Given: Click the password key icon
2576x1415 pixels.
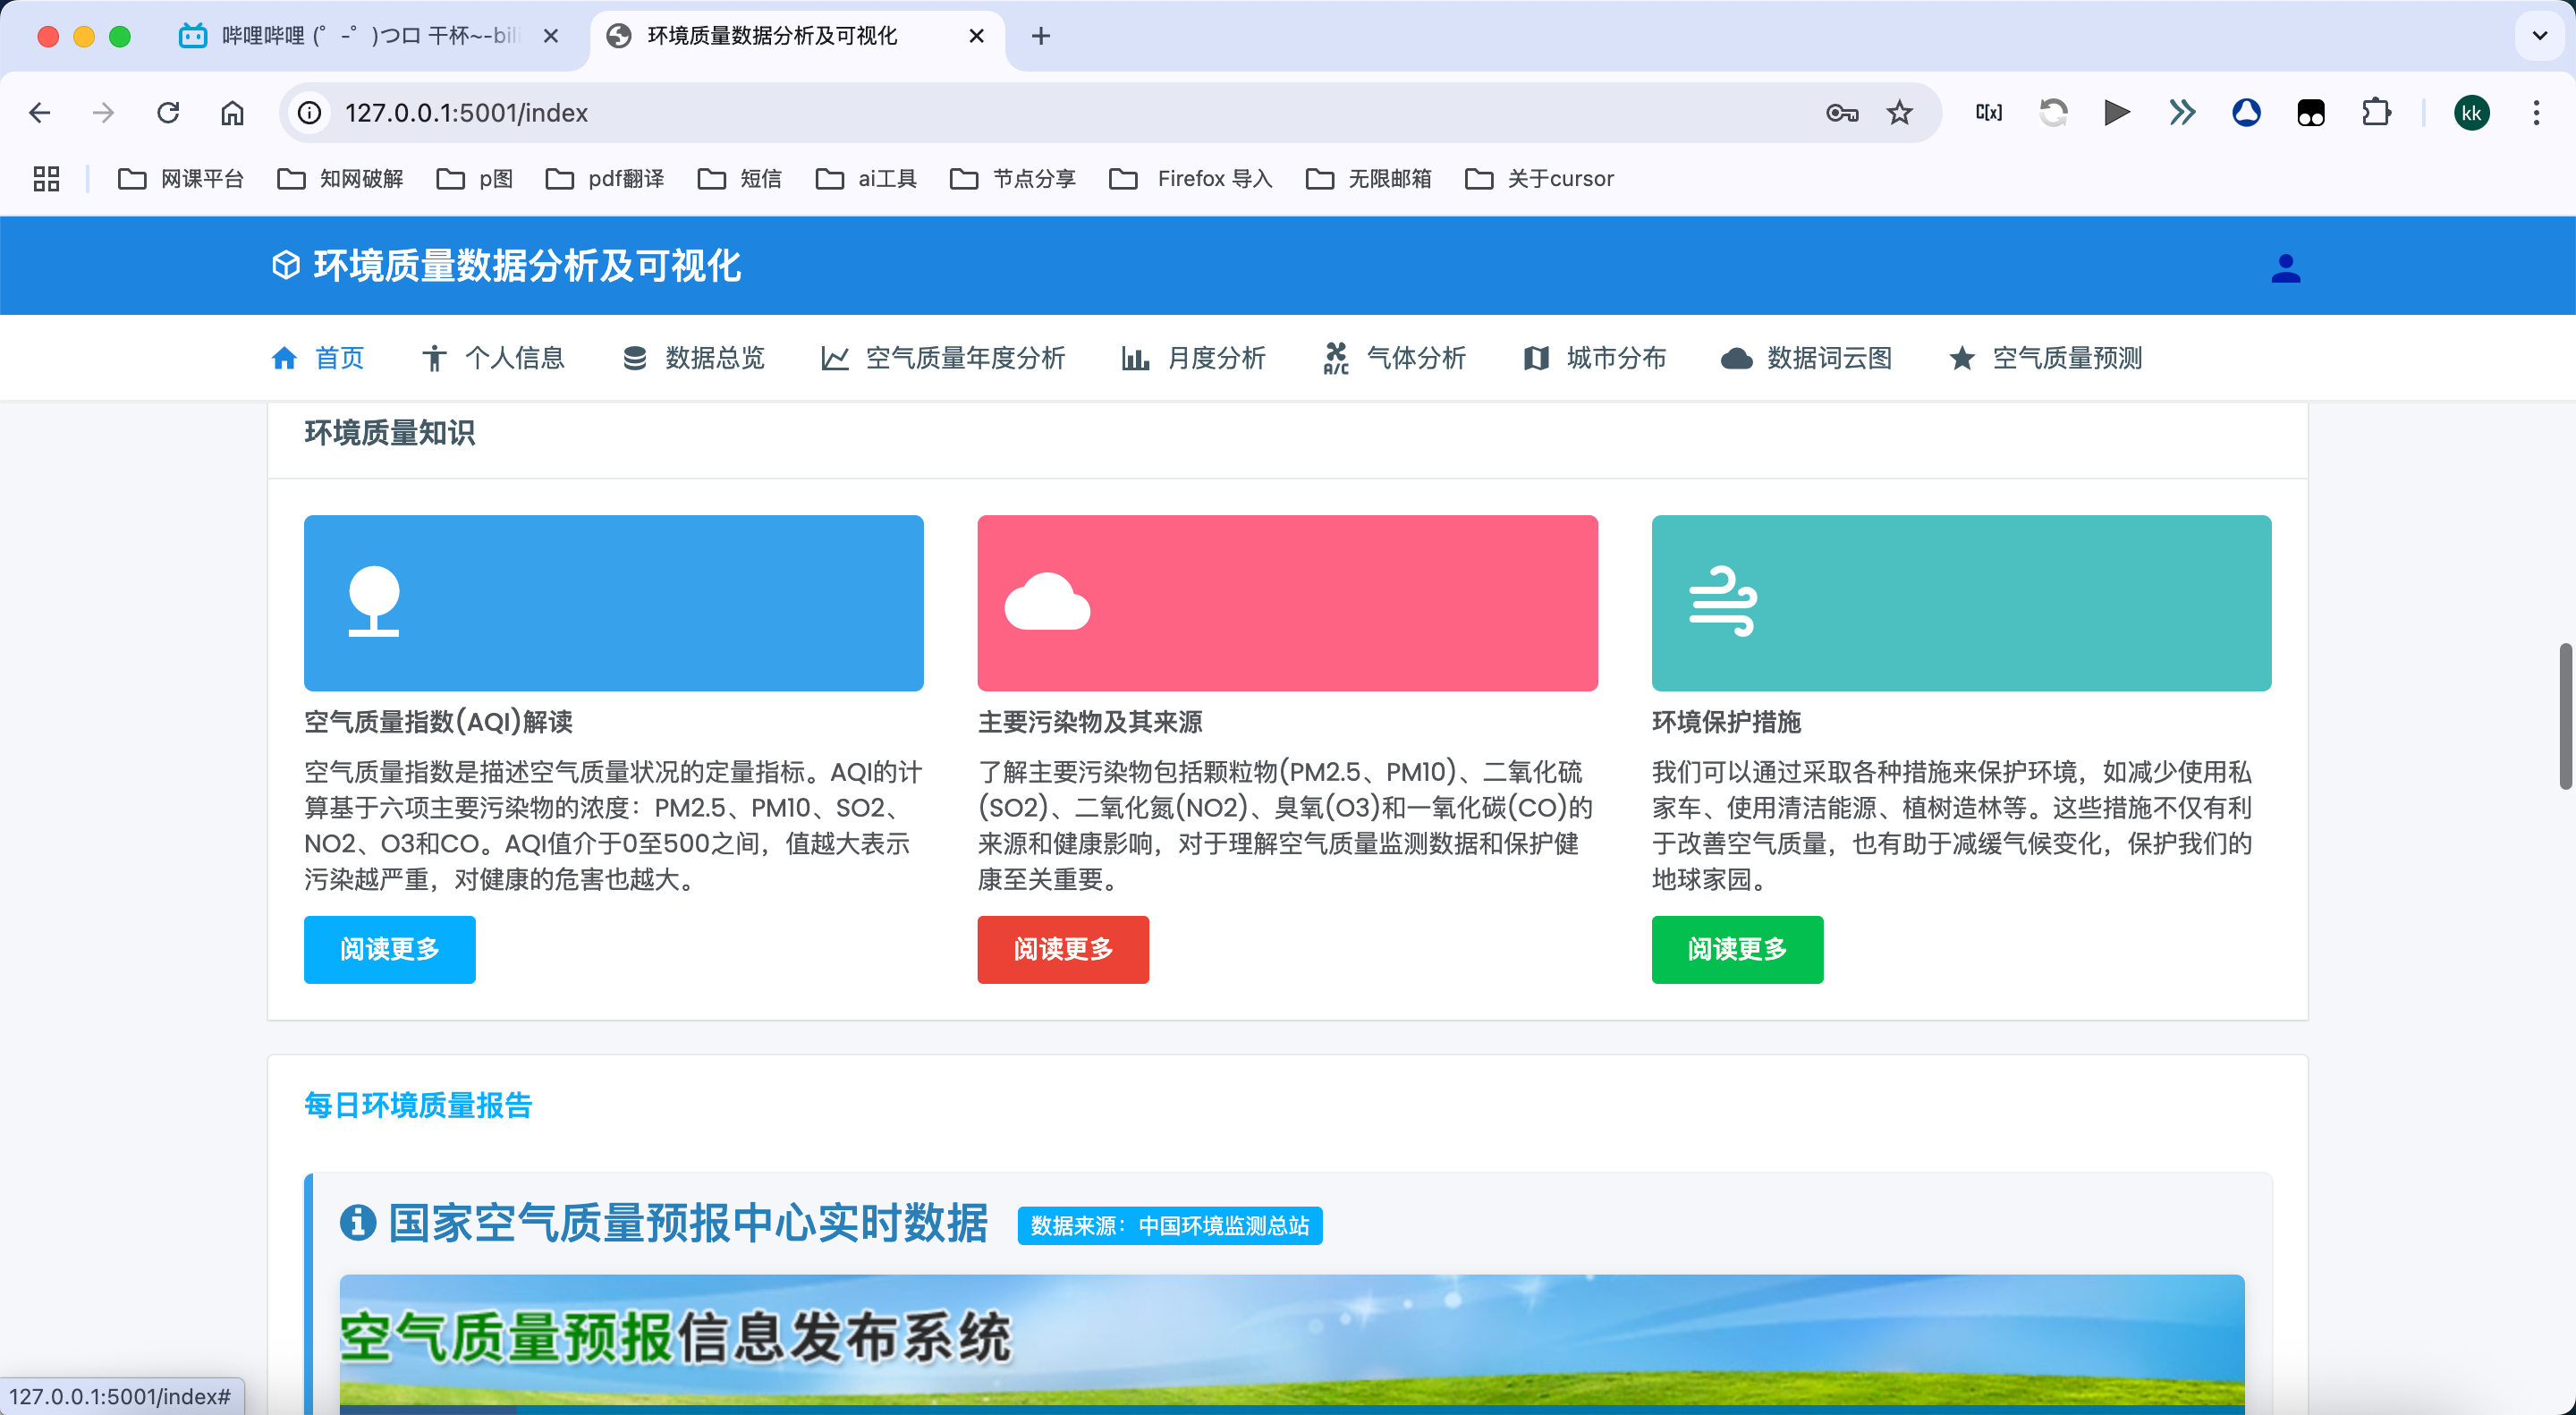Looking at the screenshot, I should click(1841, 113).
